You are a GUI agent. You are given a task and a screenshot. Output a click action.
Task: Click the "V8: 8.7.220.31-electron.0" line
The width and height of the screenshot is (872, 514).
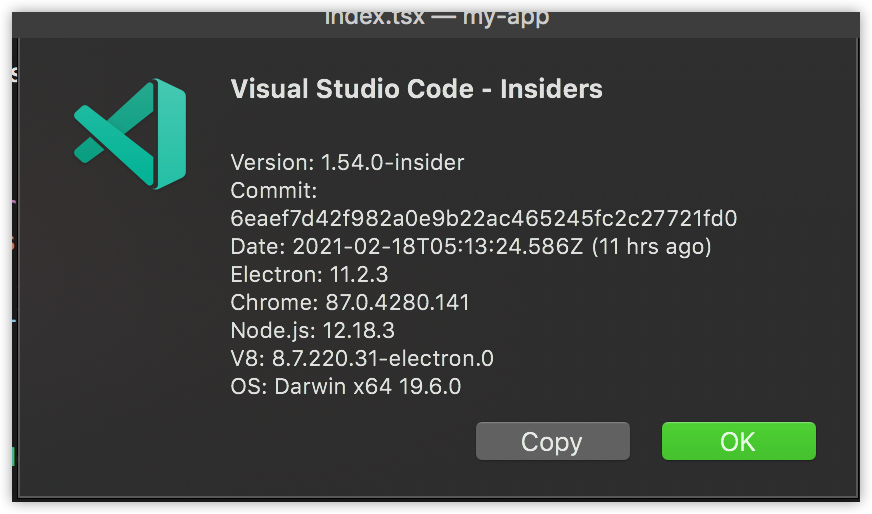[362, 358]
